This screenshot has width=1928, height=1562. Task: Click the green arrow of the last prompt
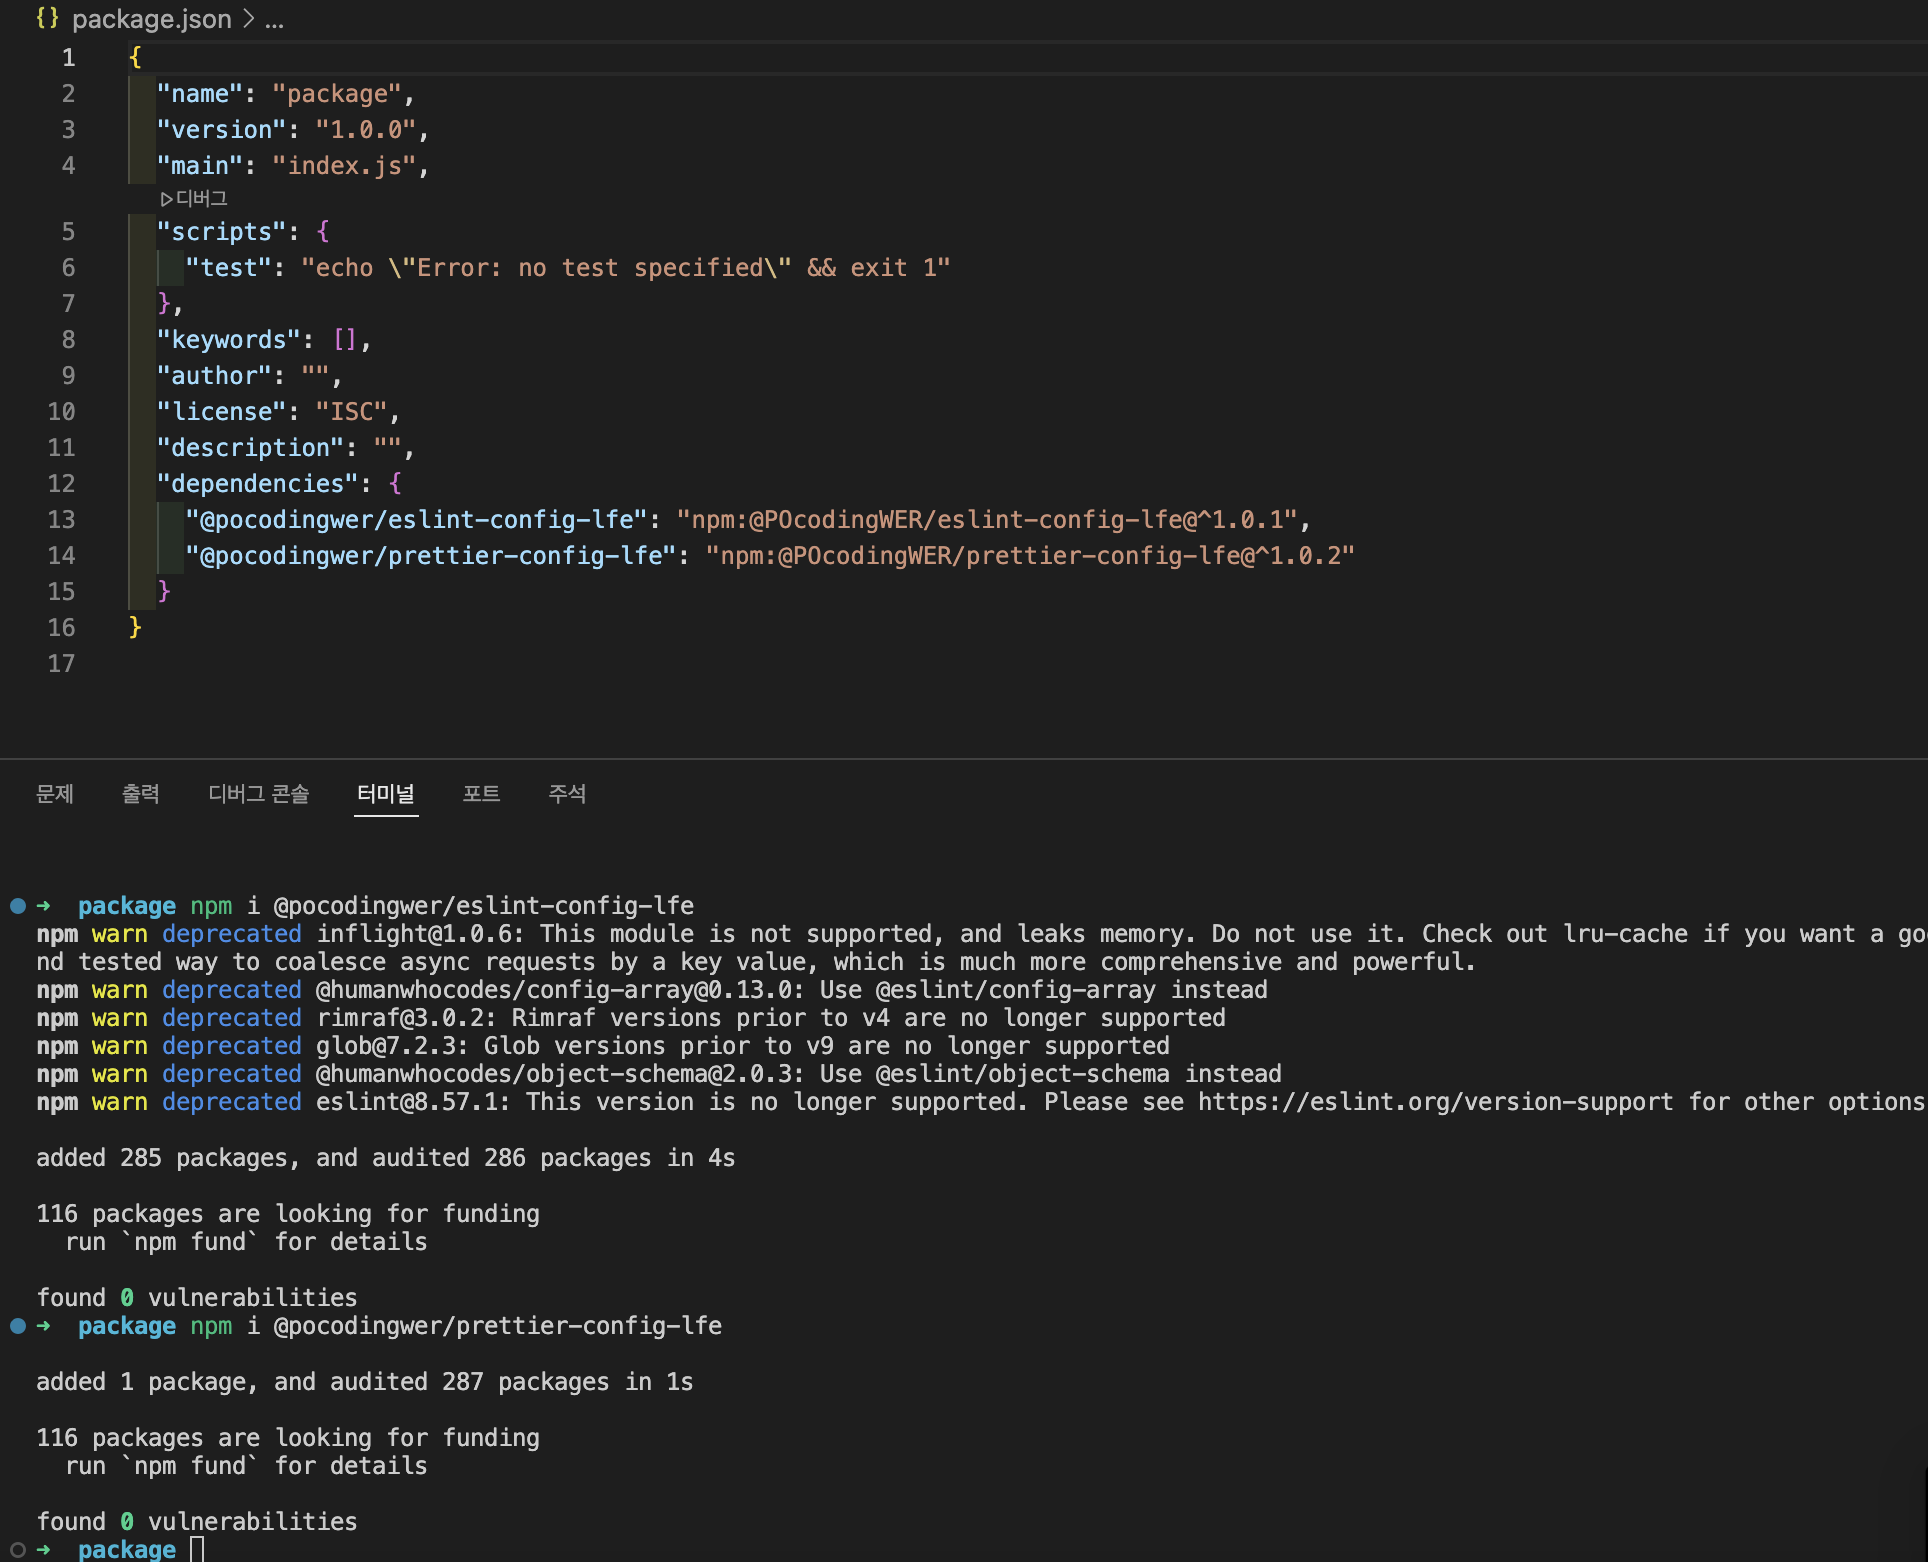43,1550
